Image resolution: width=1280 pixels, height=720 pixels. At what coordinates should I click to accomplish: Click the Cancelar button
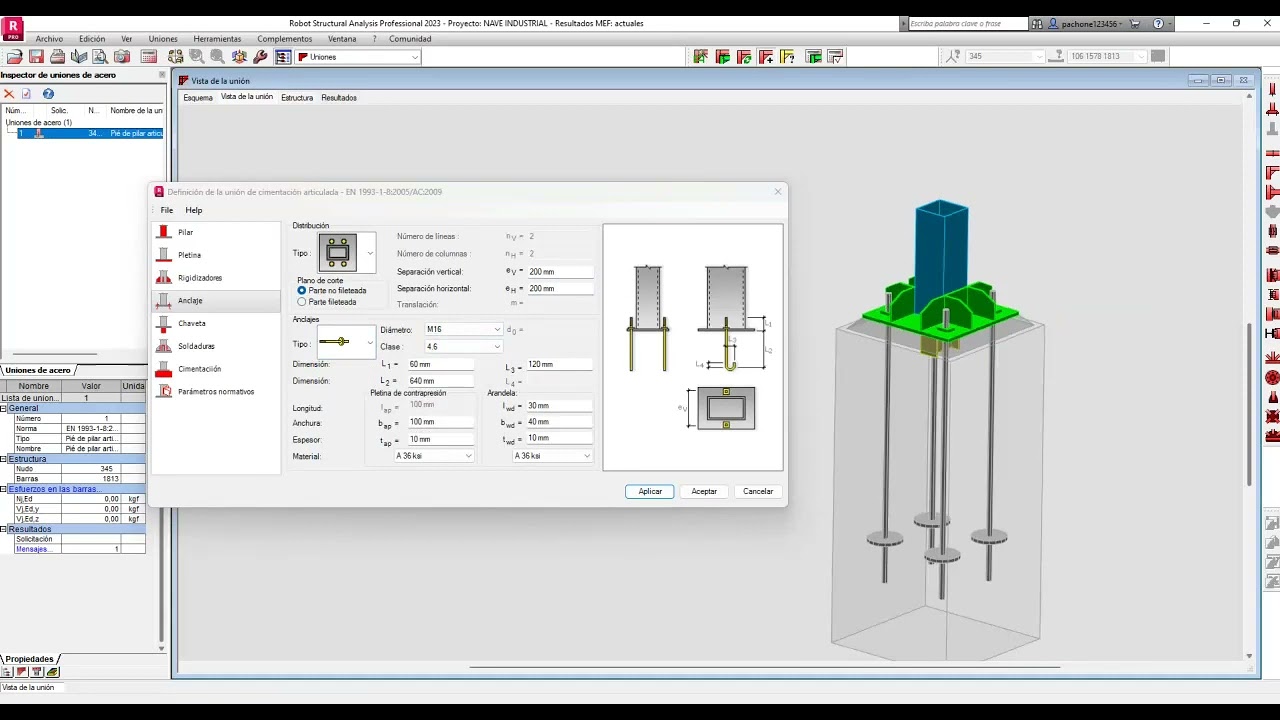point(758,491)
